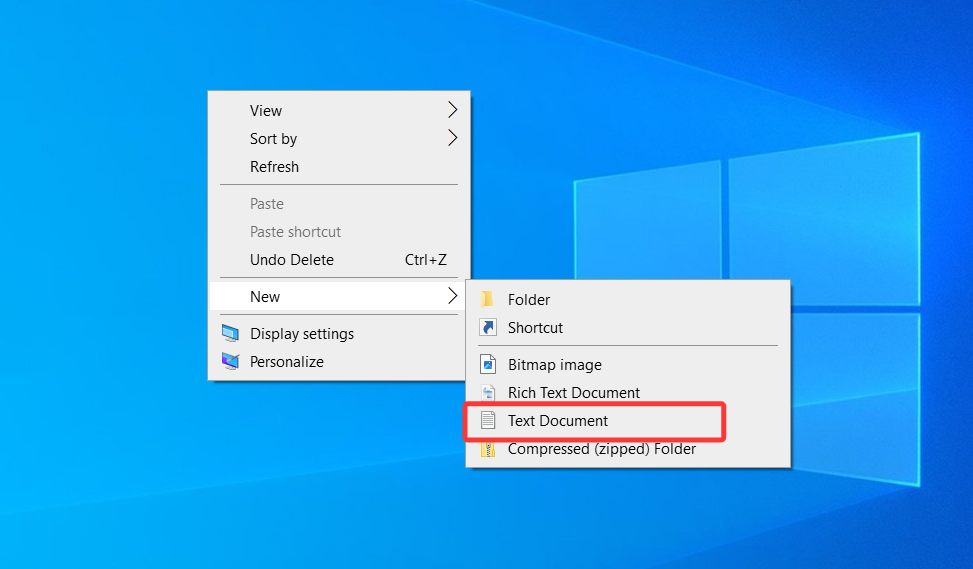Open Personalize from the context menu
Screen dimensions: 973x569
339,362
